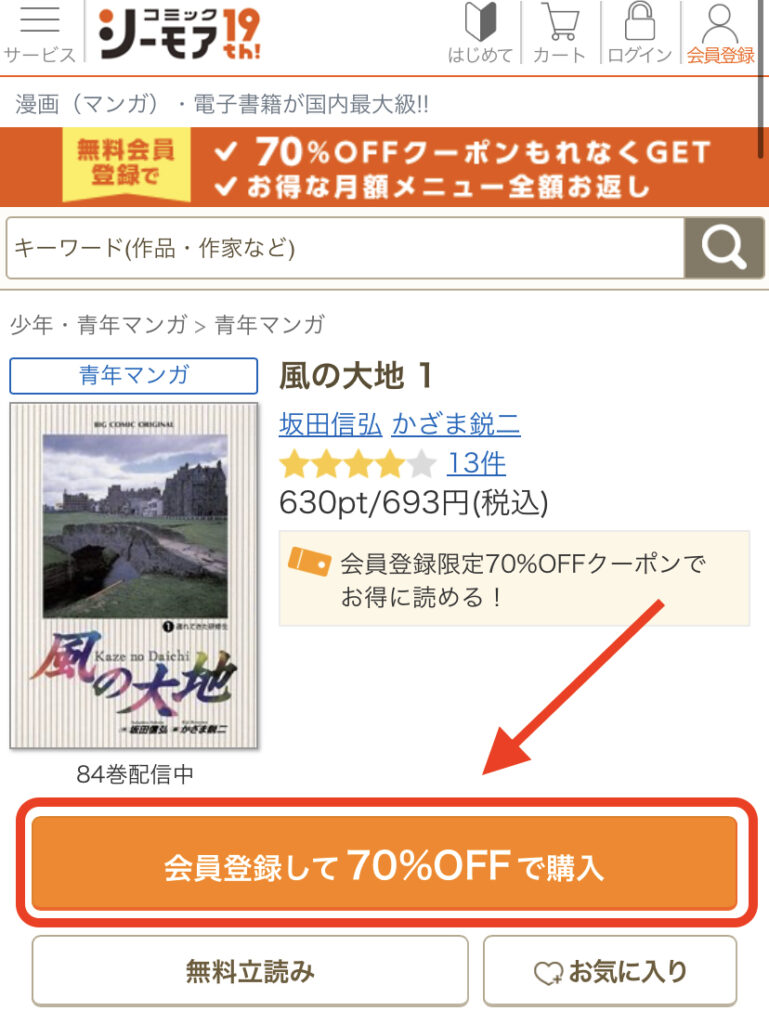The height and width of the screenshot is (1024, 769).
Task: Click the 70%OFF coupon registration banner
Action: tap(384, 167)
